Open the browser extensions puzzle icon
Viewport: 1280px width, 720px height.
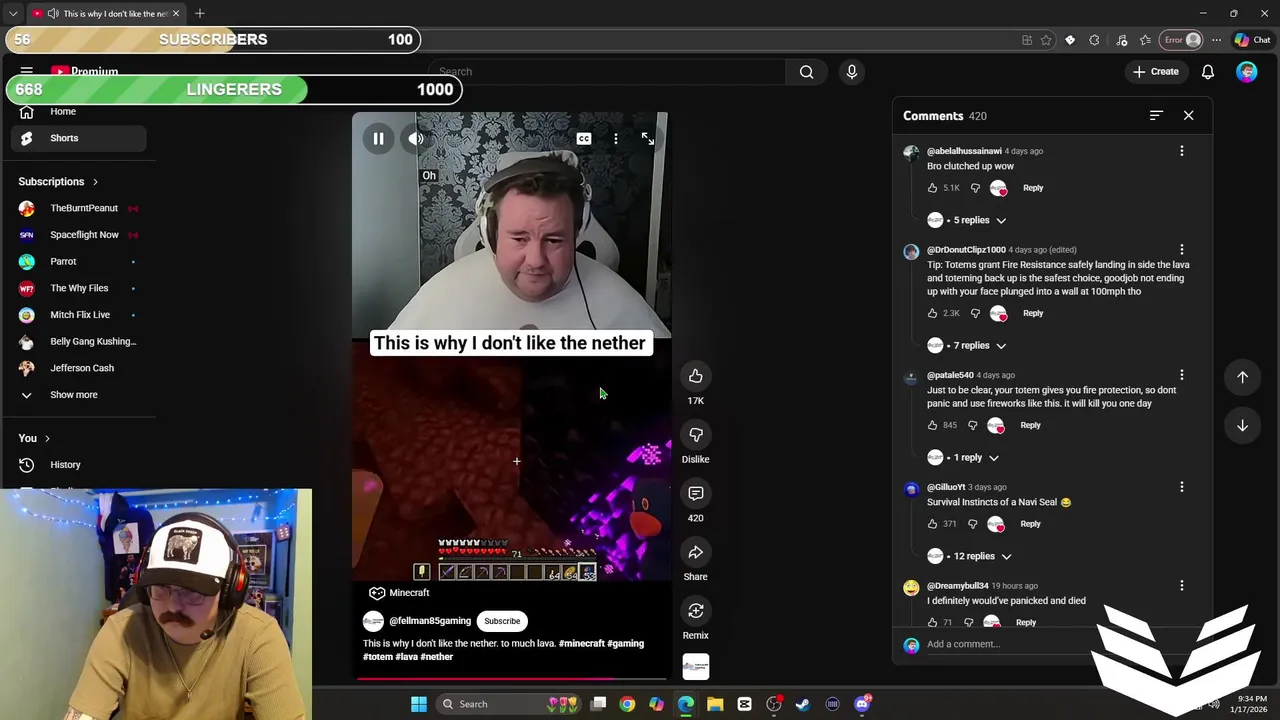point(1094,40)
